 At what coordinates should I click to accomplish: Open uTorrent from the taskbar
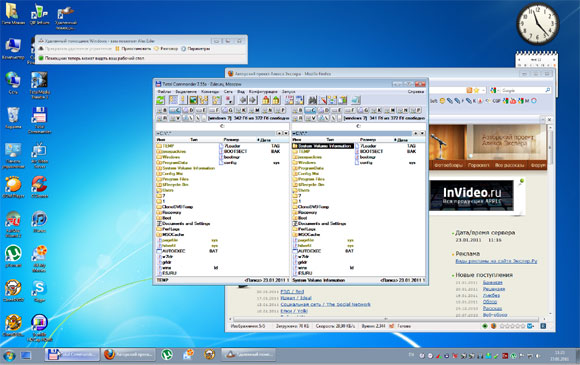(167, 355)
